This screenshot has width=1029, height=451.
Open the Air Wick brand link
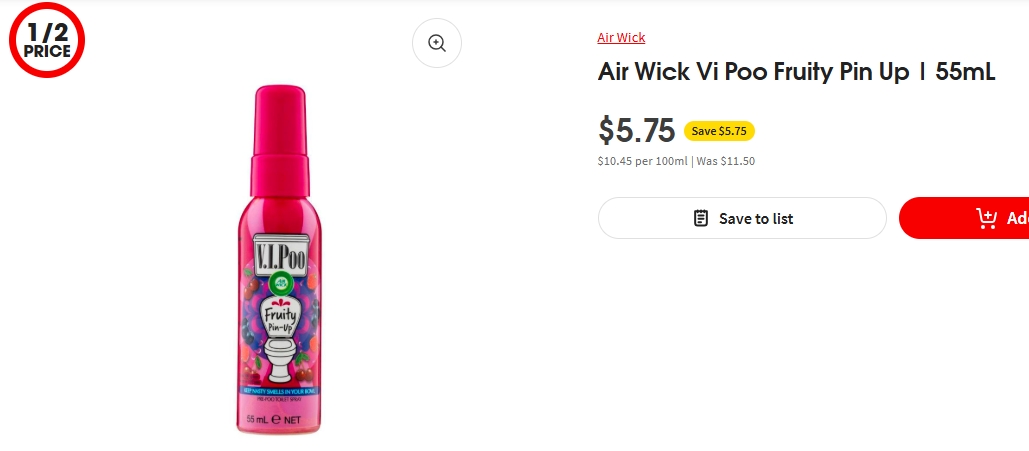pyautogui.click(x=621, y=38)
